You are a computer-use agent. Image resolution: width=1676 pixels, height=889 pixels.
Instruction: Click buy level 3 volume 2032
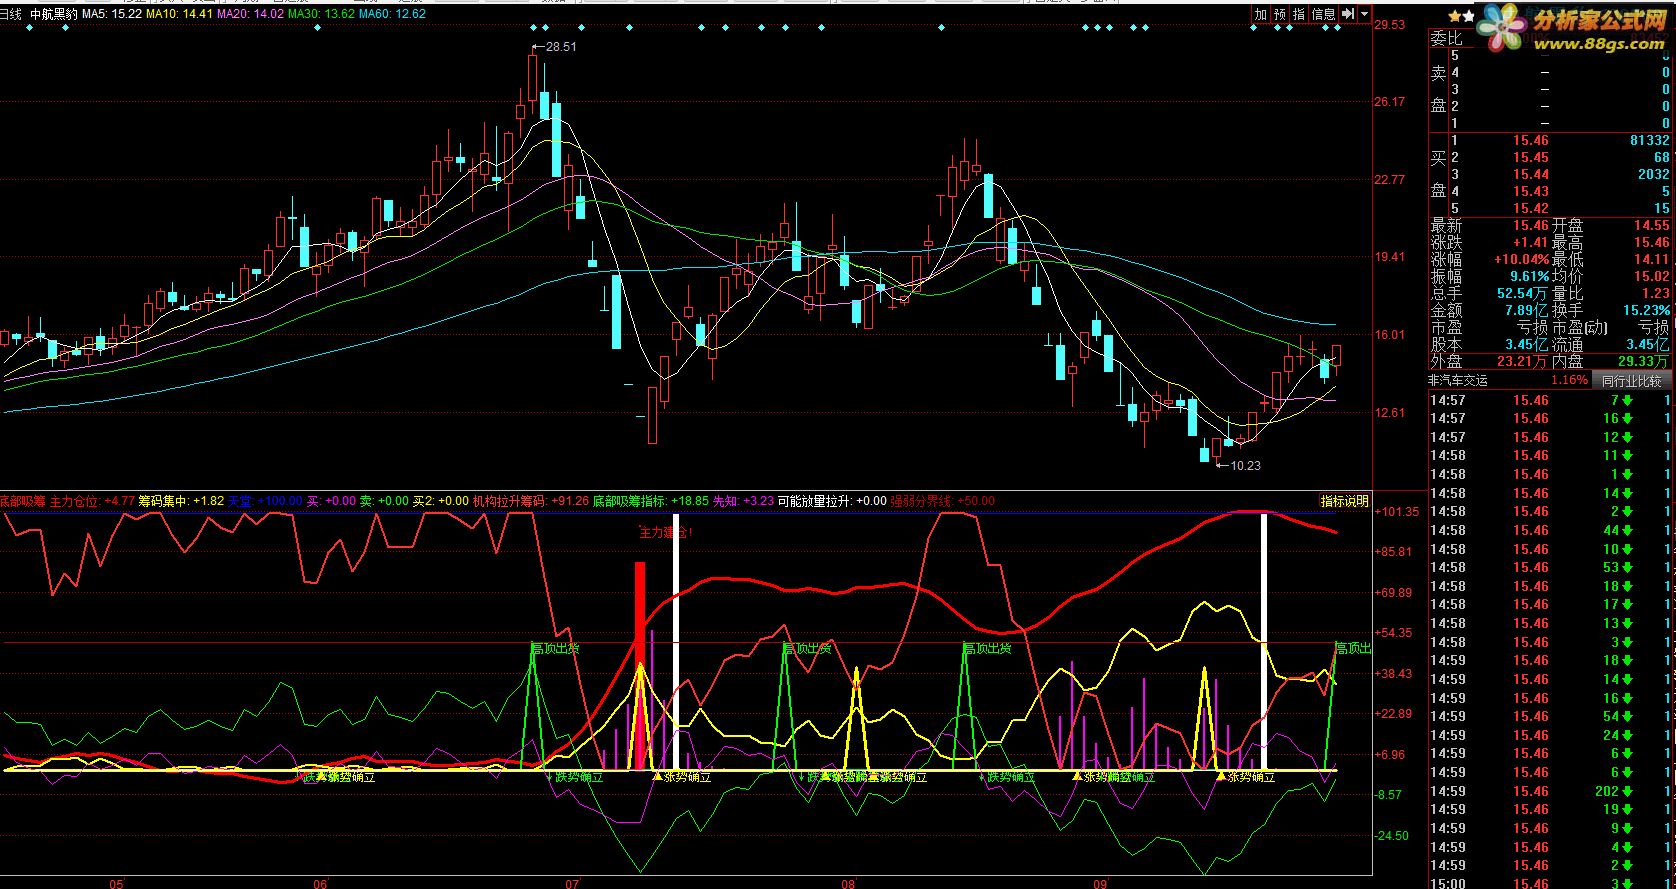1653,175
